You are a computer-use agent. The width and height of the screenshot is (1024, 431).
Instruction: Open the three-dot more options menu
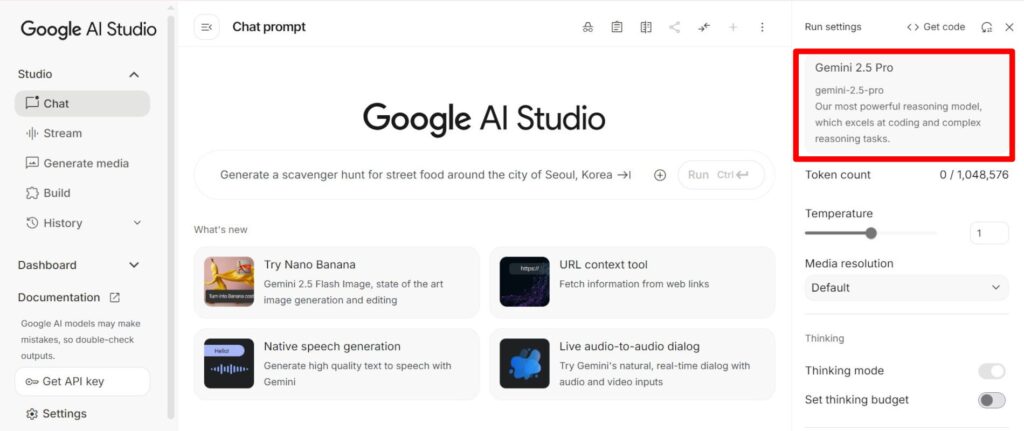(762, 27)
